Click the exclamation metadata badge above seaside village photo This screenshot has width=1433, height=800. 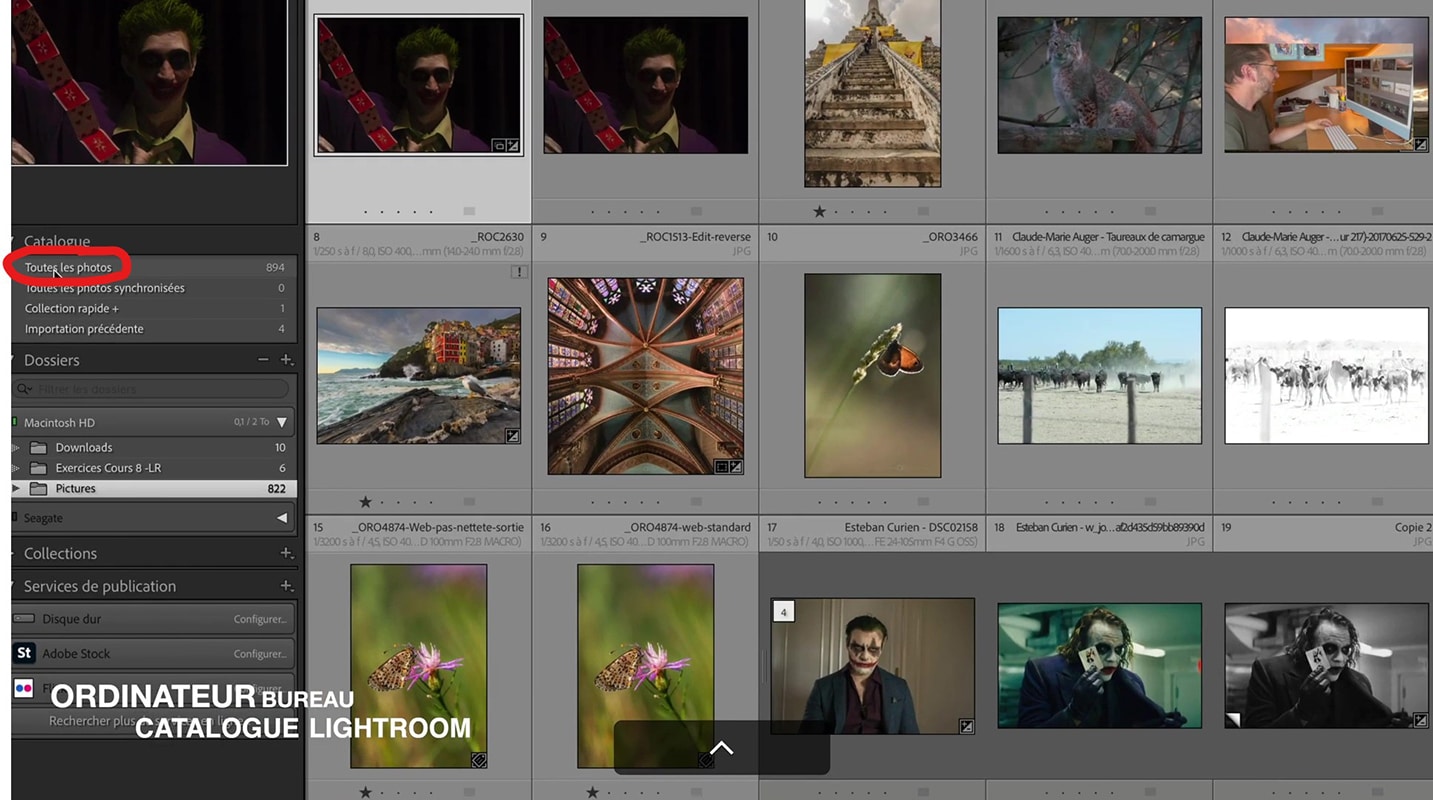point(518,272)
